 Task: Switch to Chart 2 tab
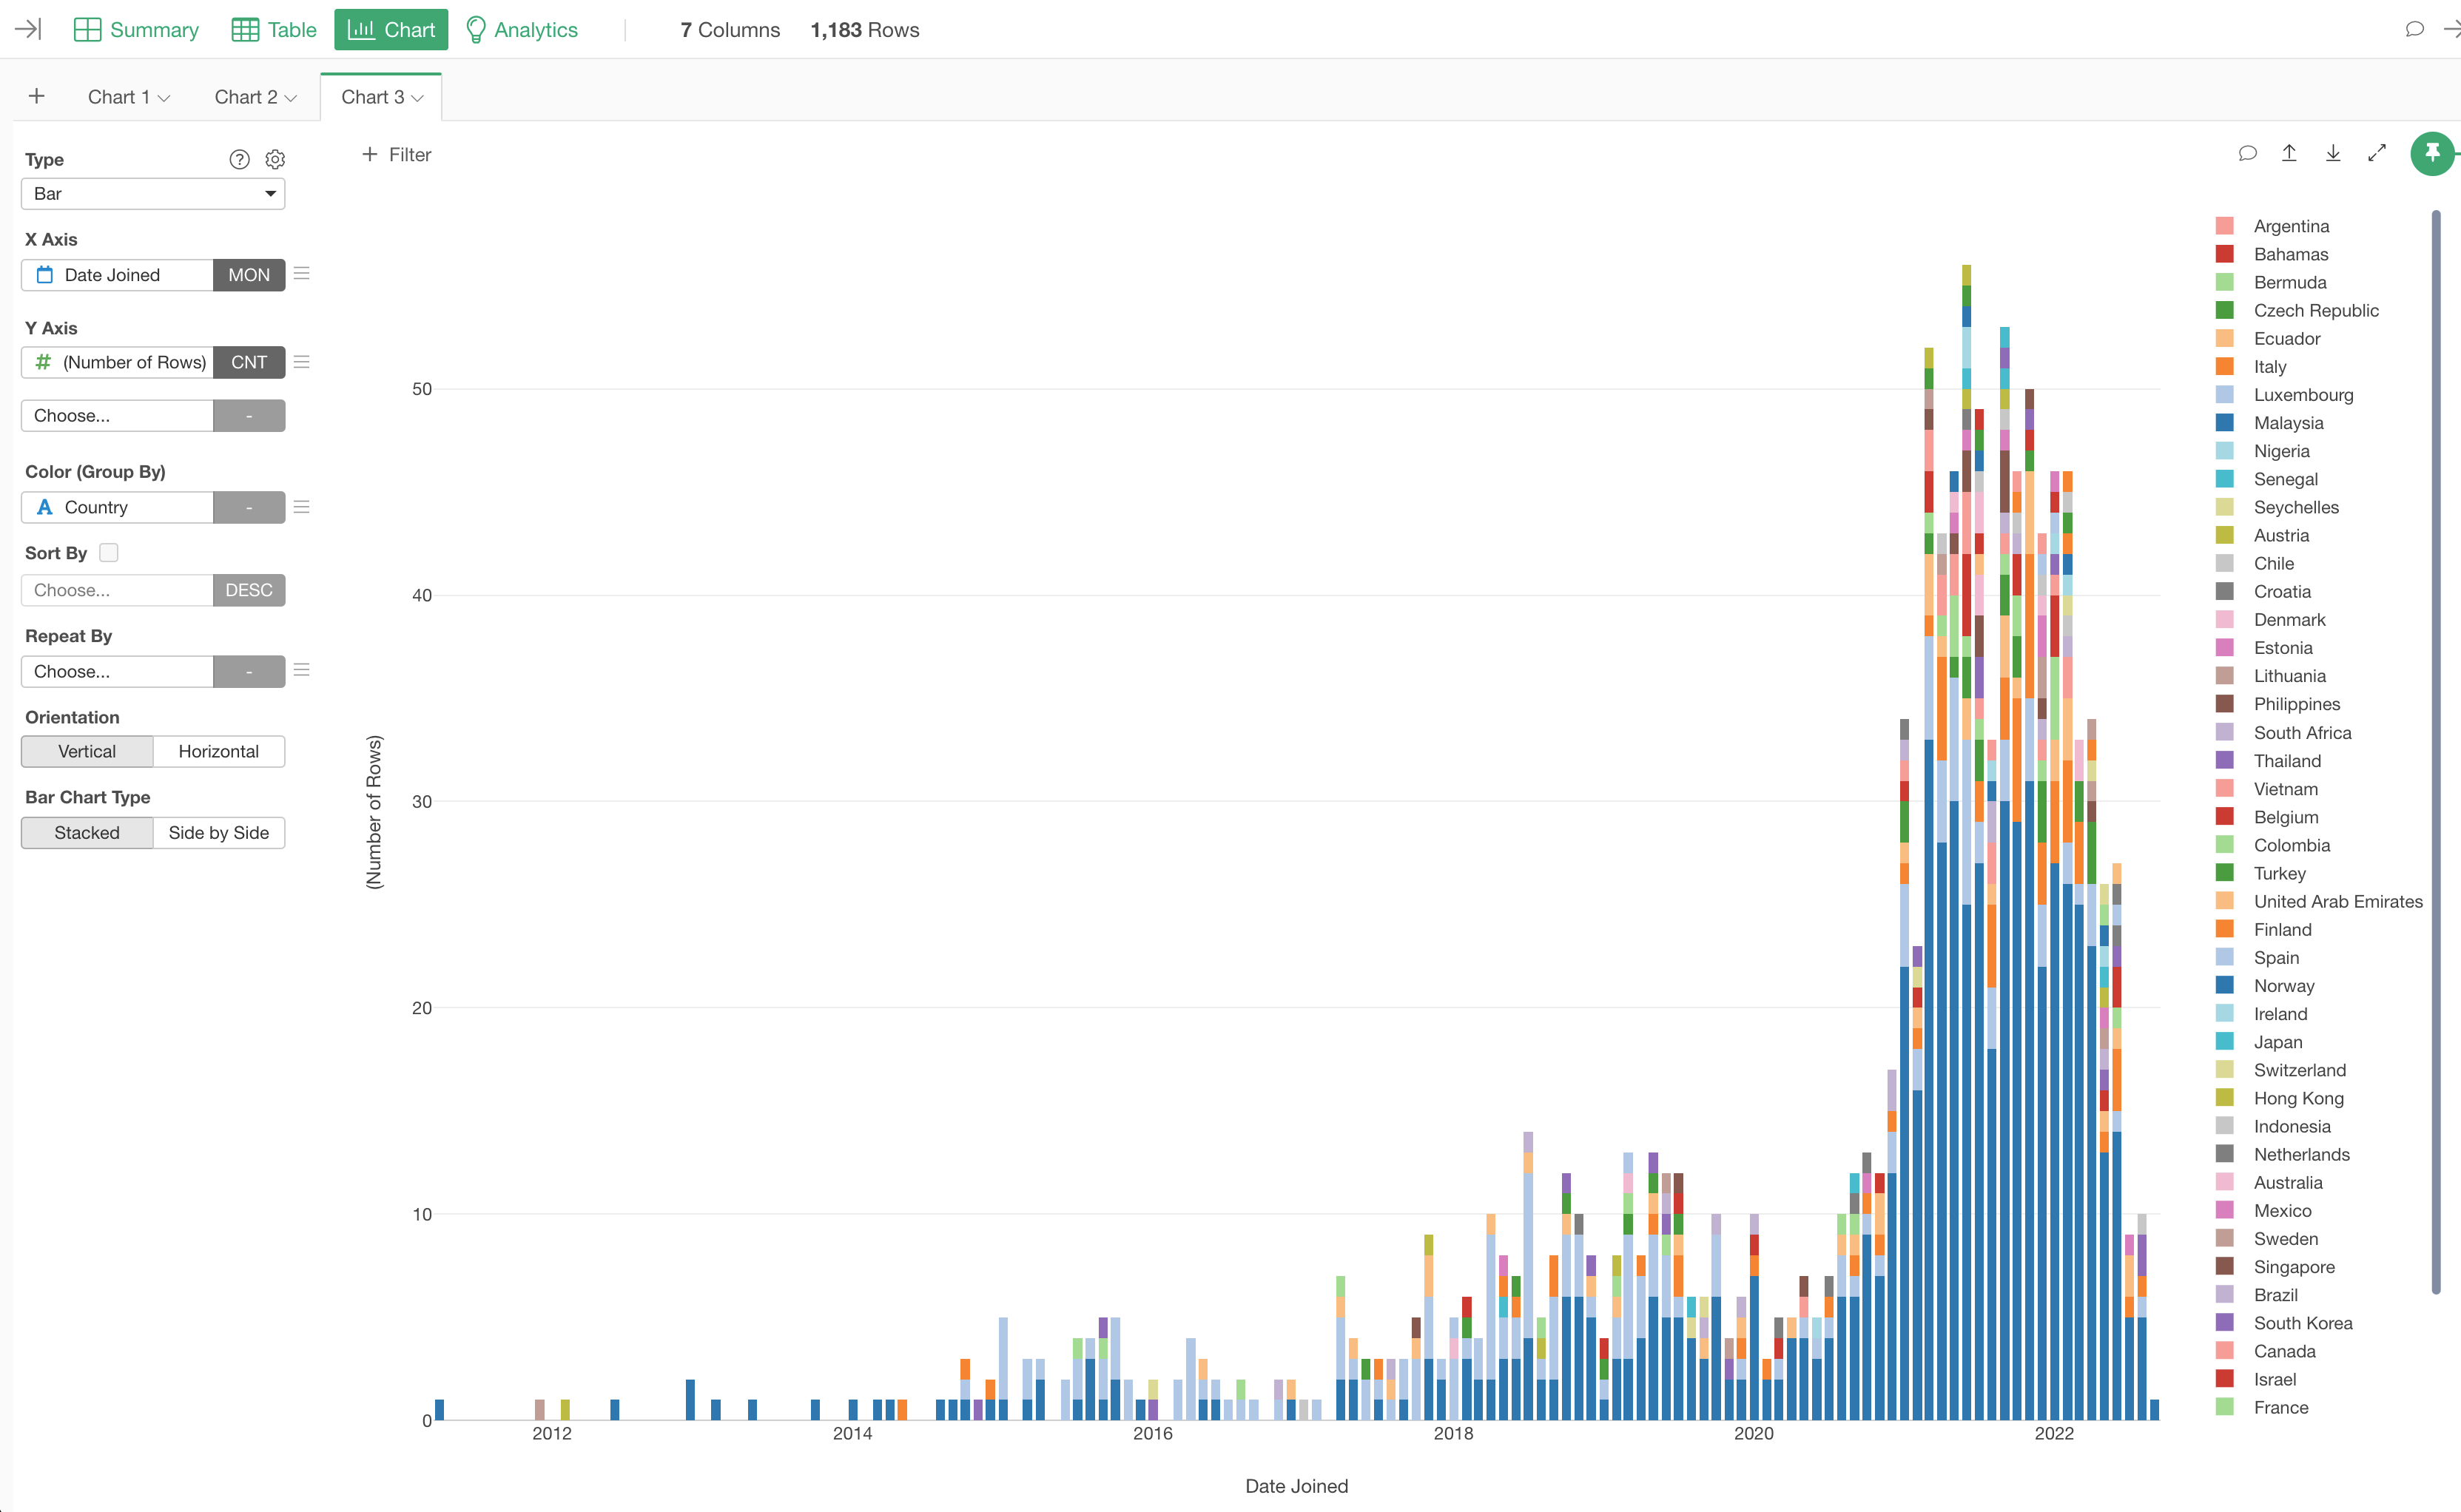point(245,97)
